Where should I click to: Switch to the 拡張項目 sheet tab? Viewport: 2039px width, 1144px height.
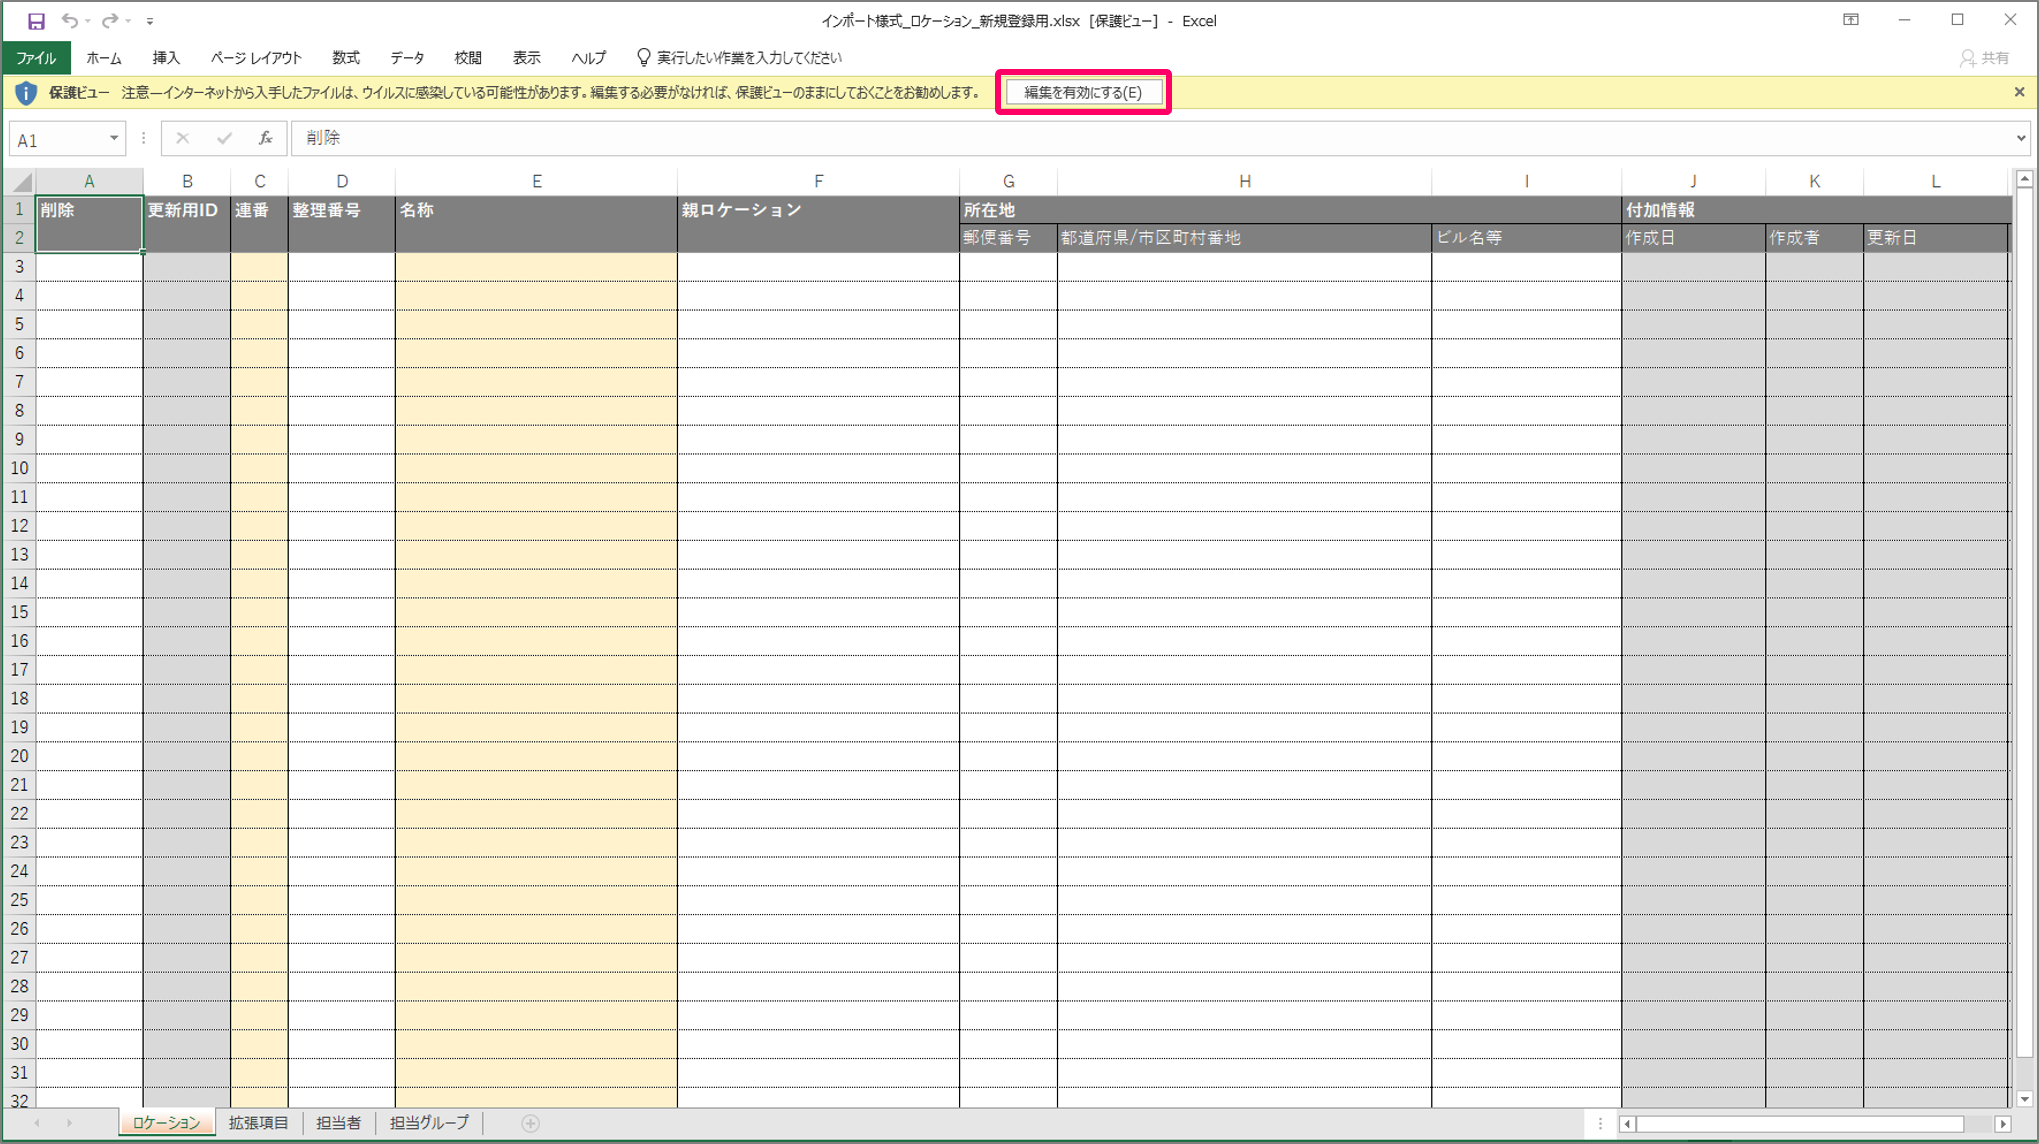coord(258,1123)
